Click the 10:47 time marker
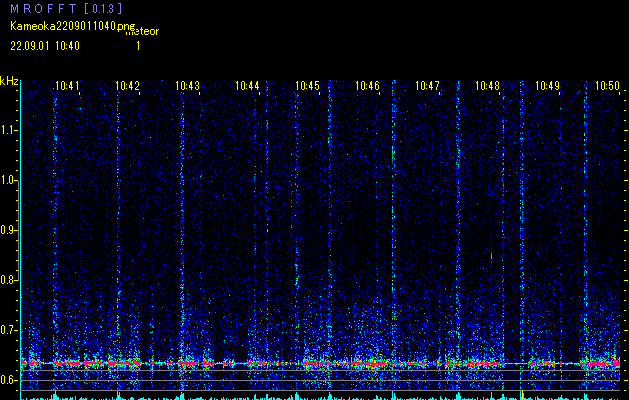The height and width of the screenshot is (400, 629). pos(427,85)
